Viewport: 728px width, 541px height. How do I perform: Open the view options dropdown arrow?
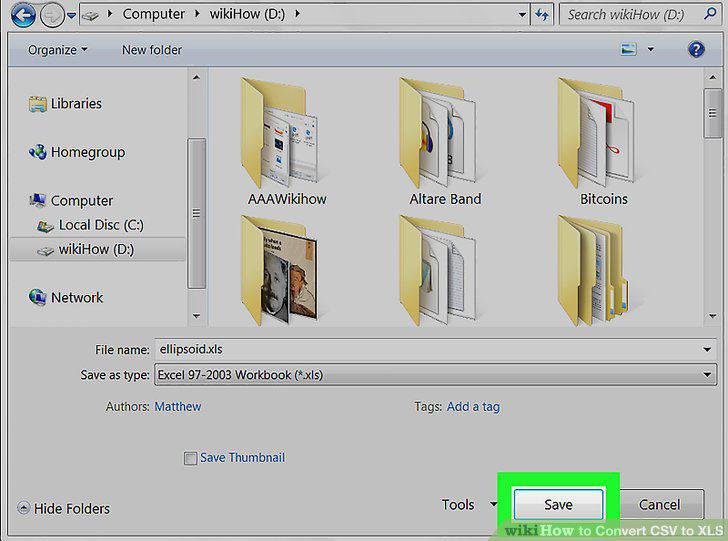(x=651, y=49)
